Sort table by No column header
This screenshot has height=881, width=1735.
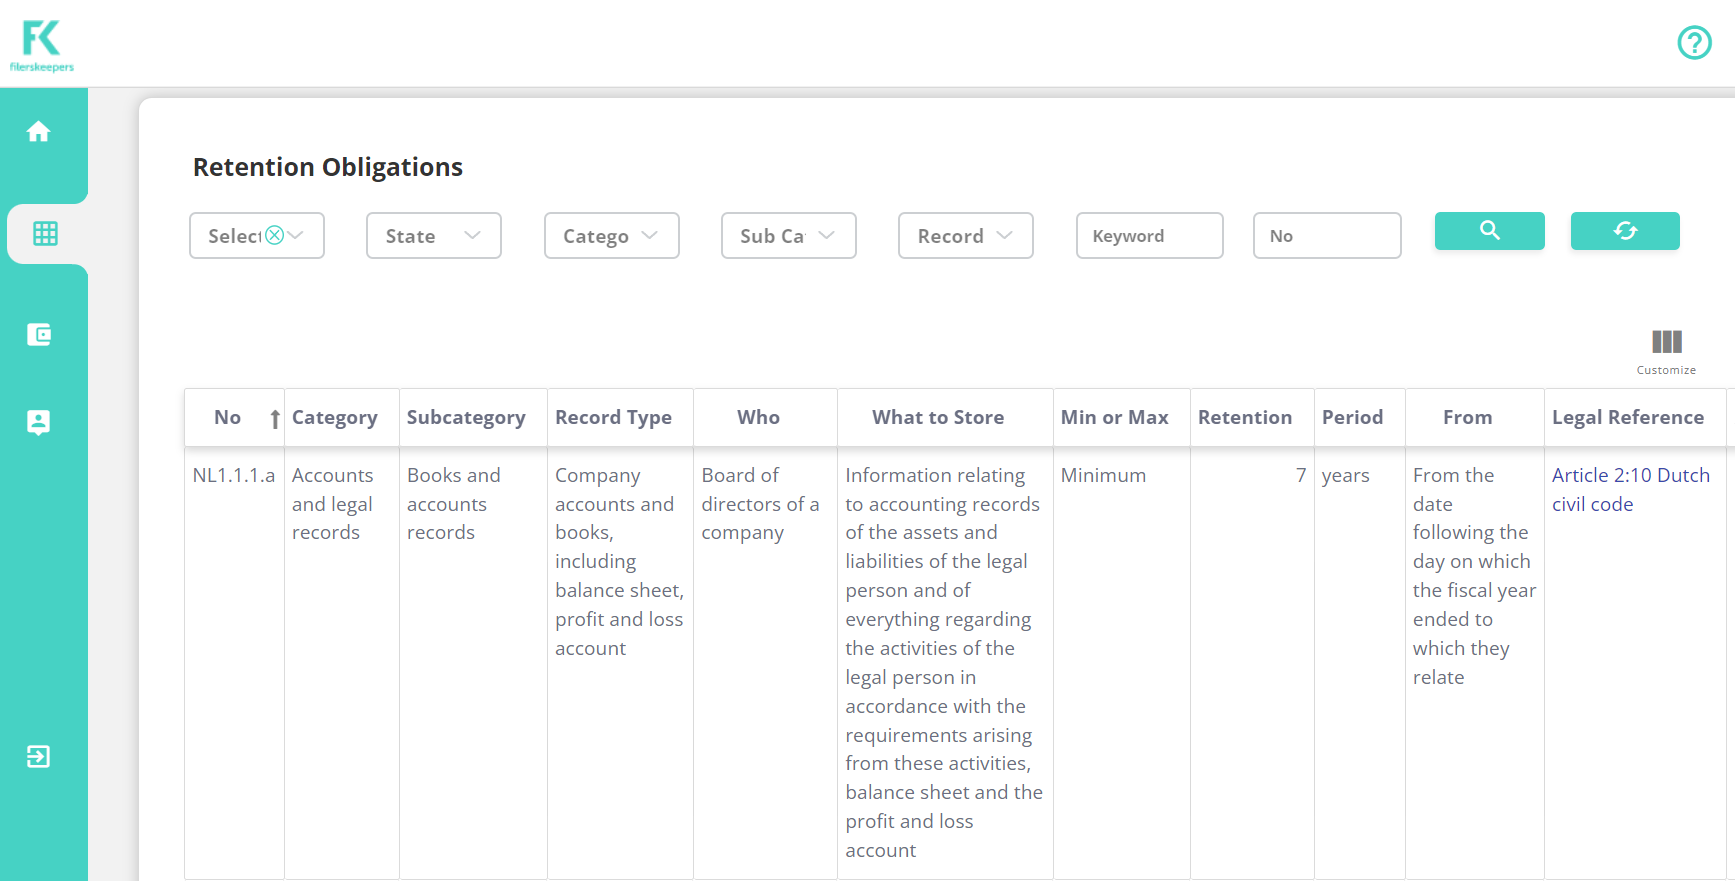click(x=228, y=418)
